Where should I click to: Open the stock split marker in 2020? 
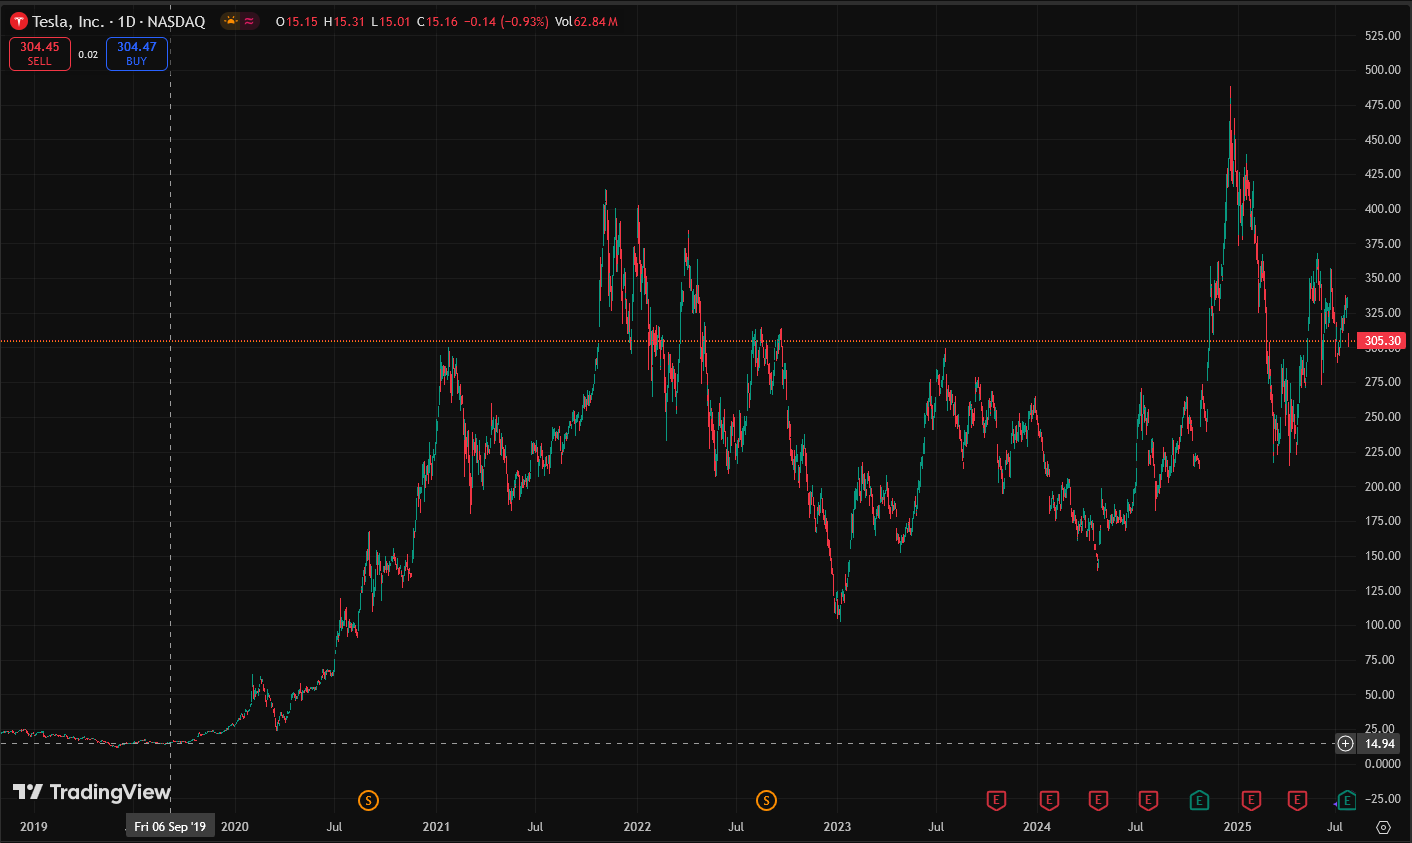[x=369, y=800]
